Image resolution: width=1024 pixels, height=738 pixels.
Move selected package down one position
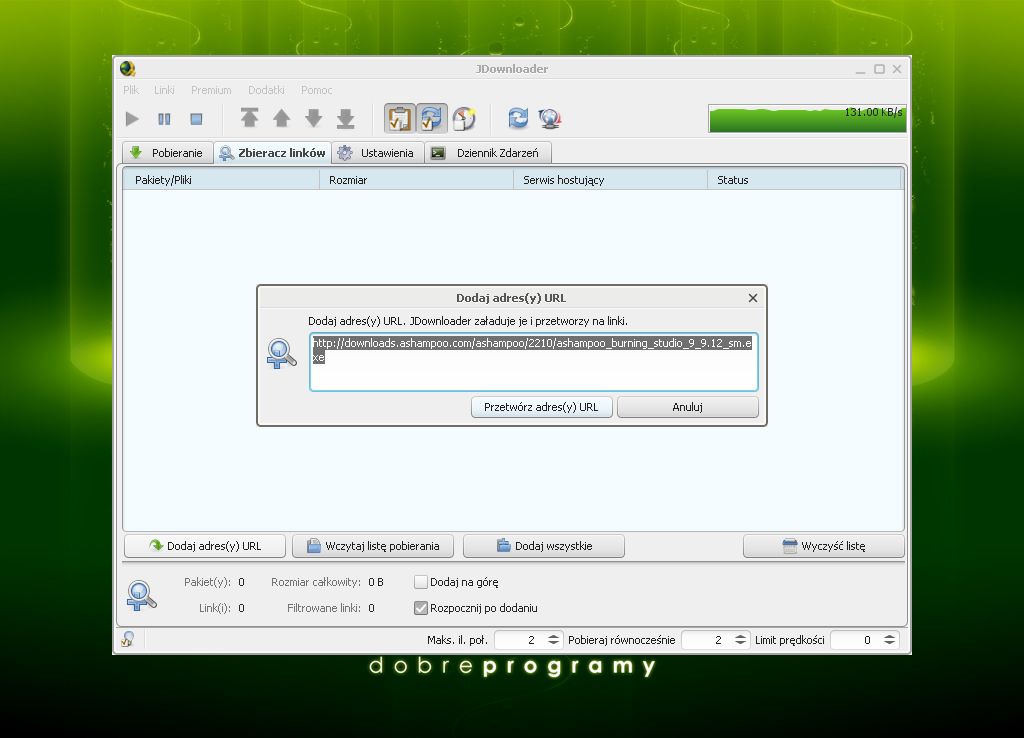click(x=313, y=118)
